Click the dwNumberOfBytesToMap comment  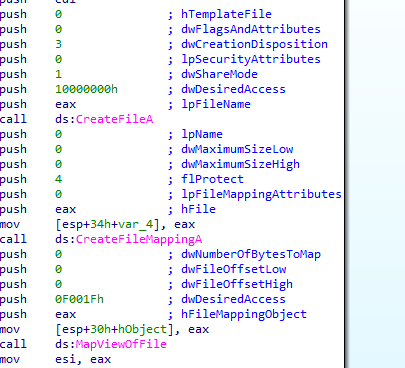point(251,254)
